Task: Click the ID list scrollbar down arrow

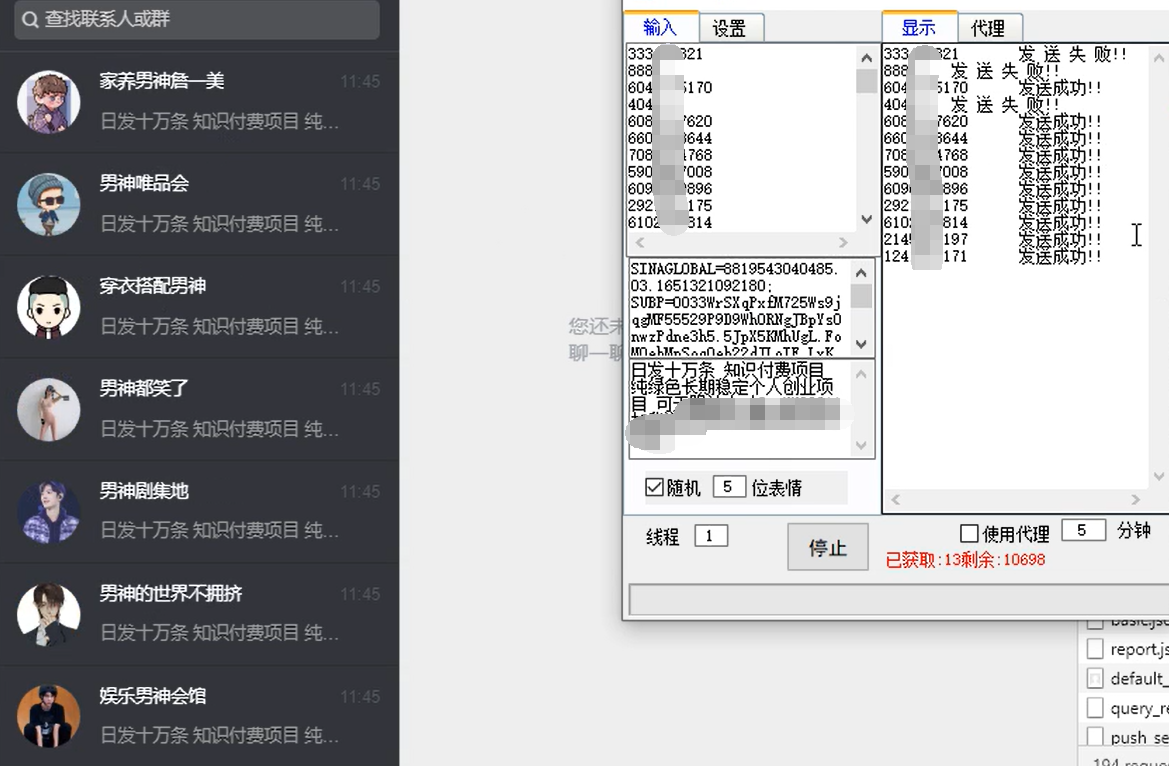Action: [866, 219]
